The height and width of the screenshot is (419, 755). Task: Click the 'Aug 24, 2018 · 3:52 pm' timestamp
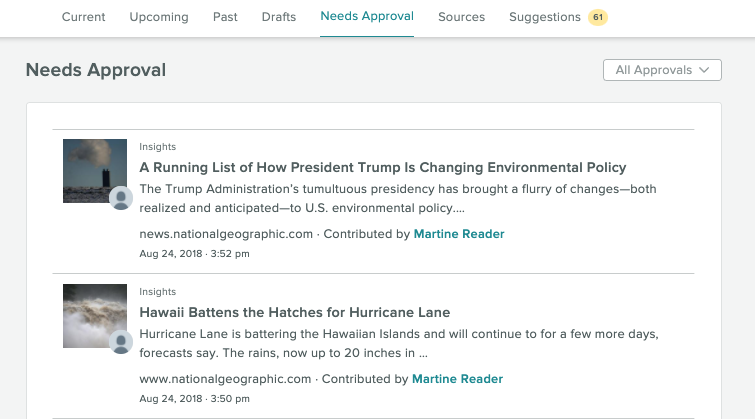point(195,254)
